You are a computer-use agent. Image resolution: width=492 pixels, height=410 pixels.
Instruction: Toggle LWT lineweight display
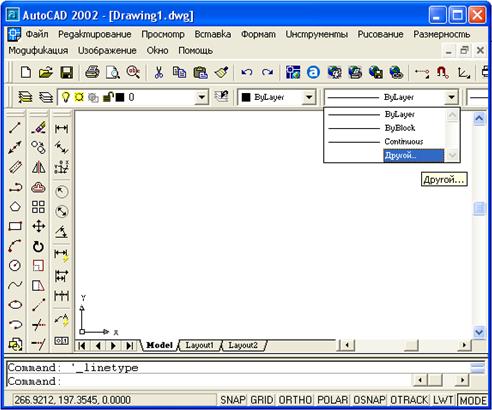(x=443, y=400)
